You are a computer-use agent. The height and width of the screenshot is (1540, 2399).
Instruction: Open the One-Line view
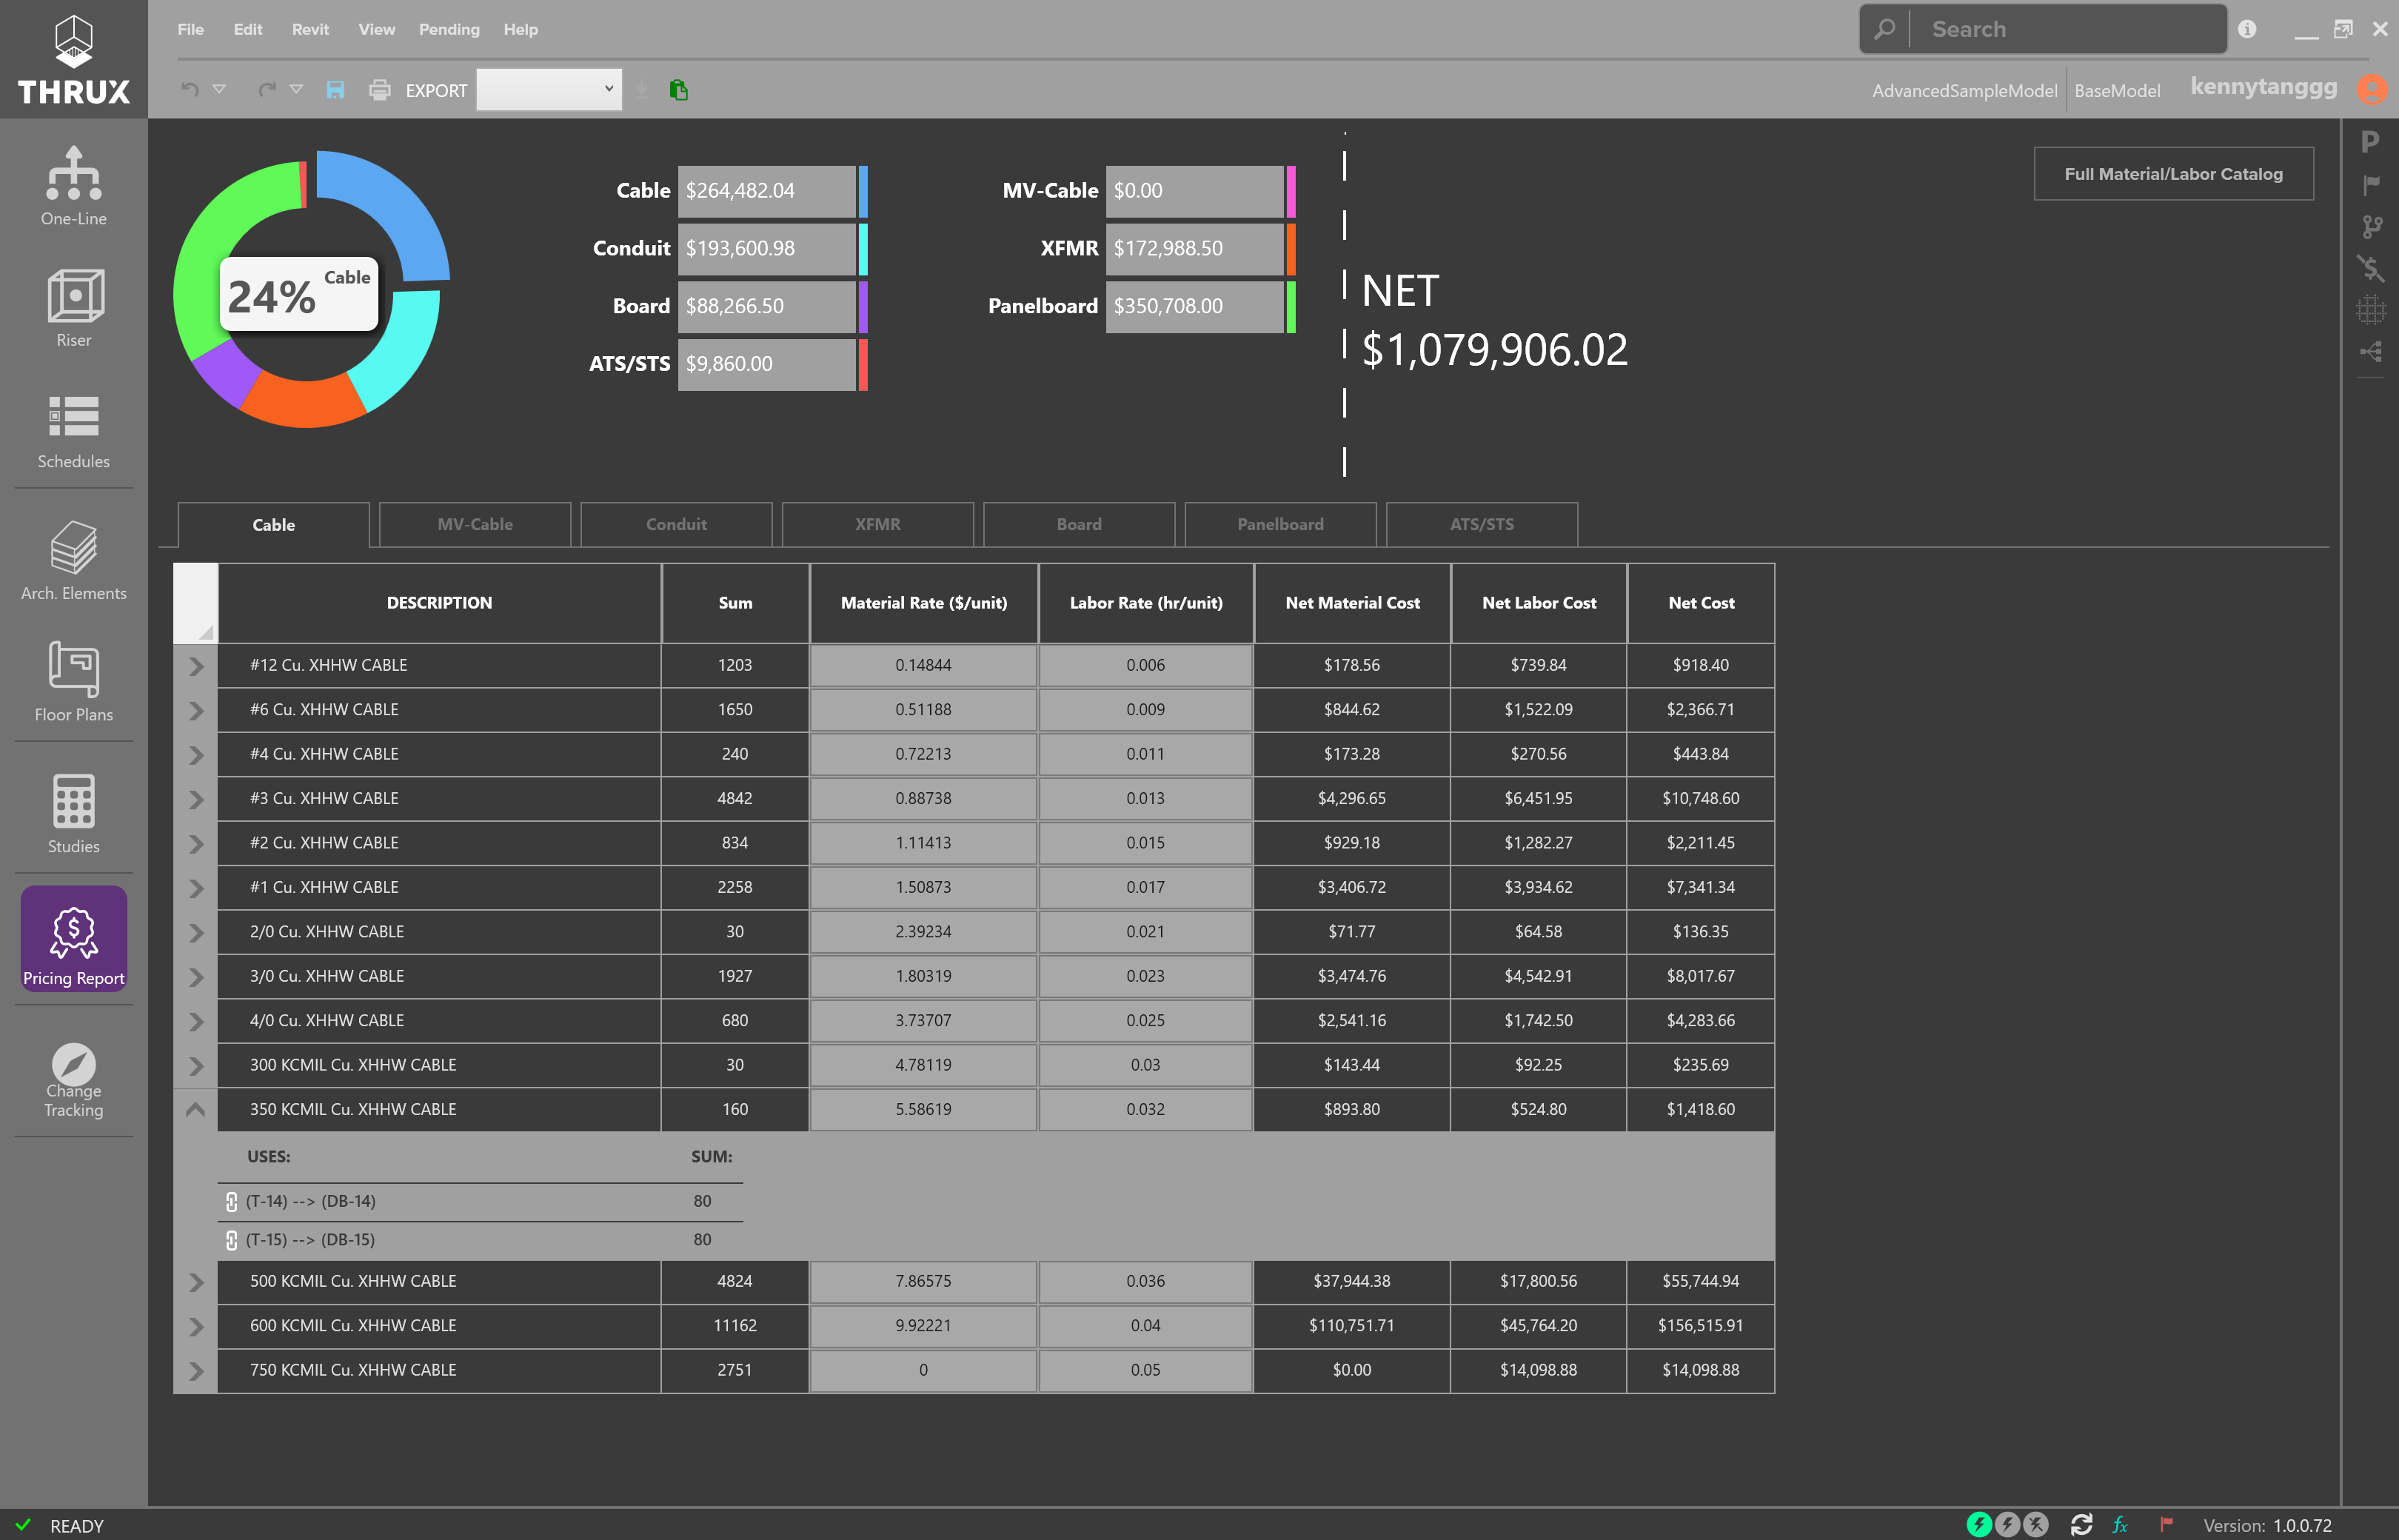(73, 187)
